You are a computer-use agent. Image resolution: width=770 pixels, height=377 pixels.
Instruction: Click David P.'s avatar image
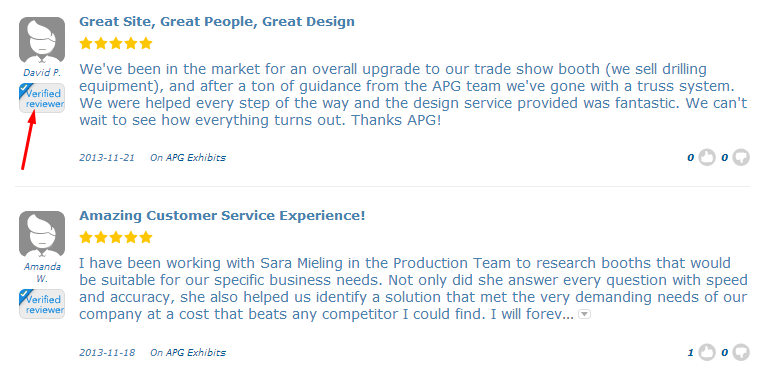tap(42, 40)
